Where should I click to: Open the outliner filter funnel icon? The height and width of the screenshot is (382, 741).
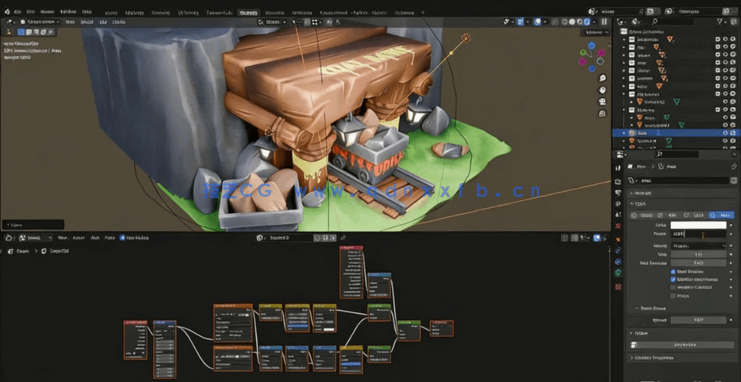tap(720, 22)
